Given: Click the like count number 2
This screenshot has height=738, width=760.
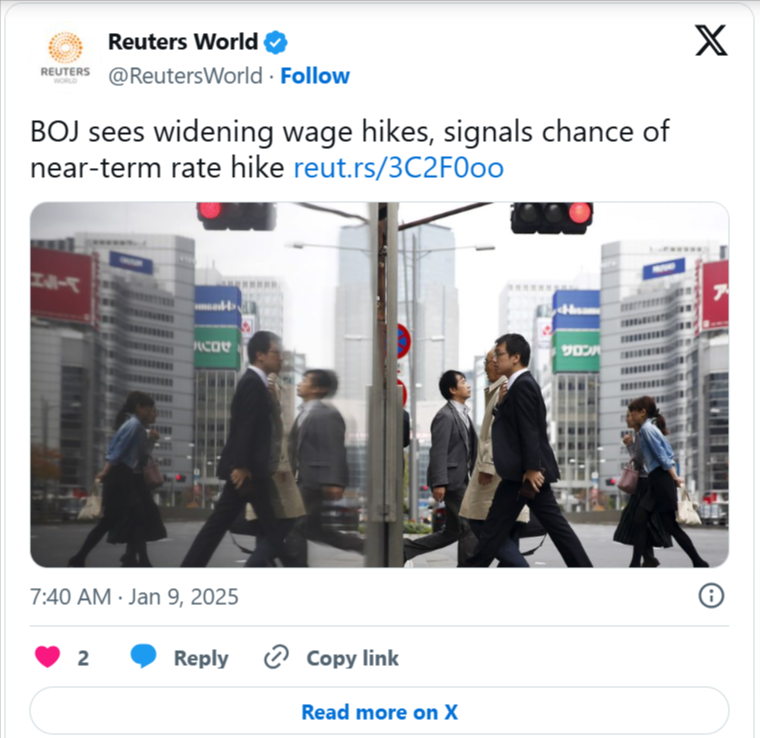Looking at the screenshot, I should coord(83,658).
